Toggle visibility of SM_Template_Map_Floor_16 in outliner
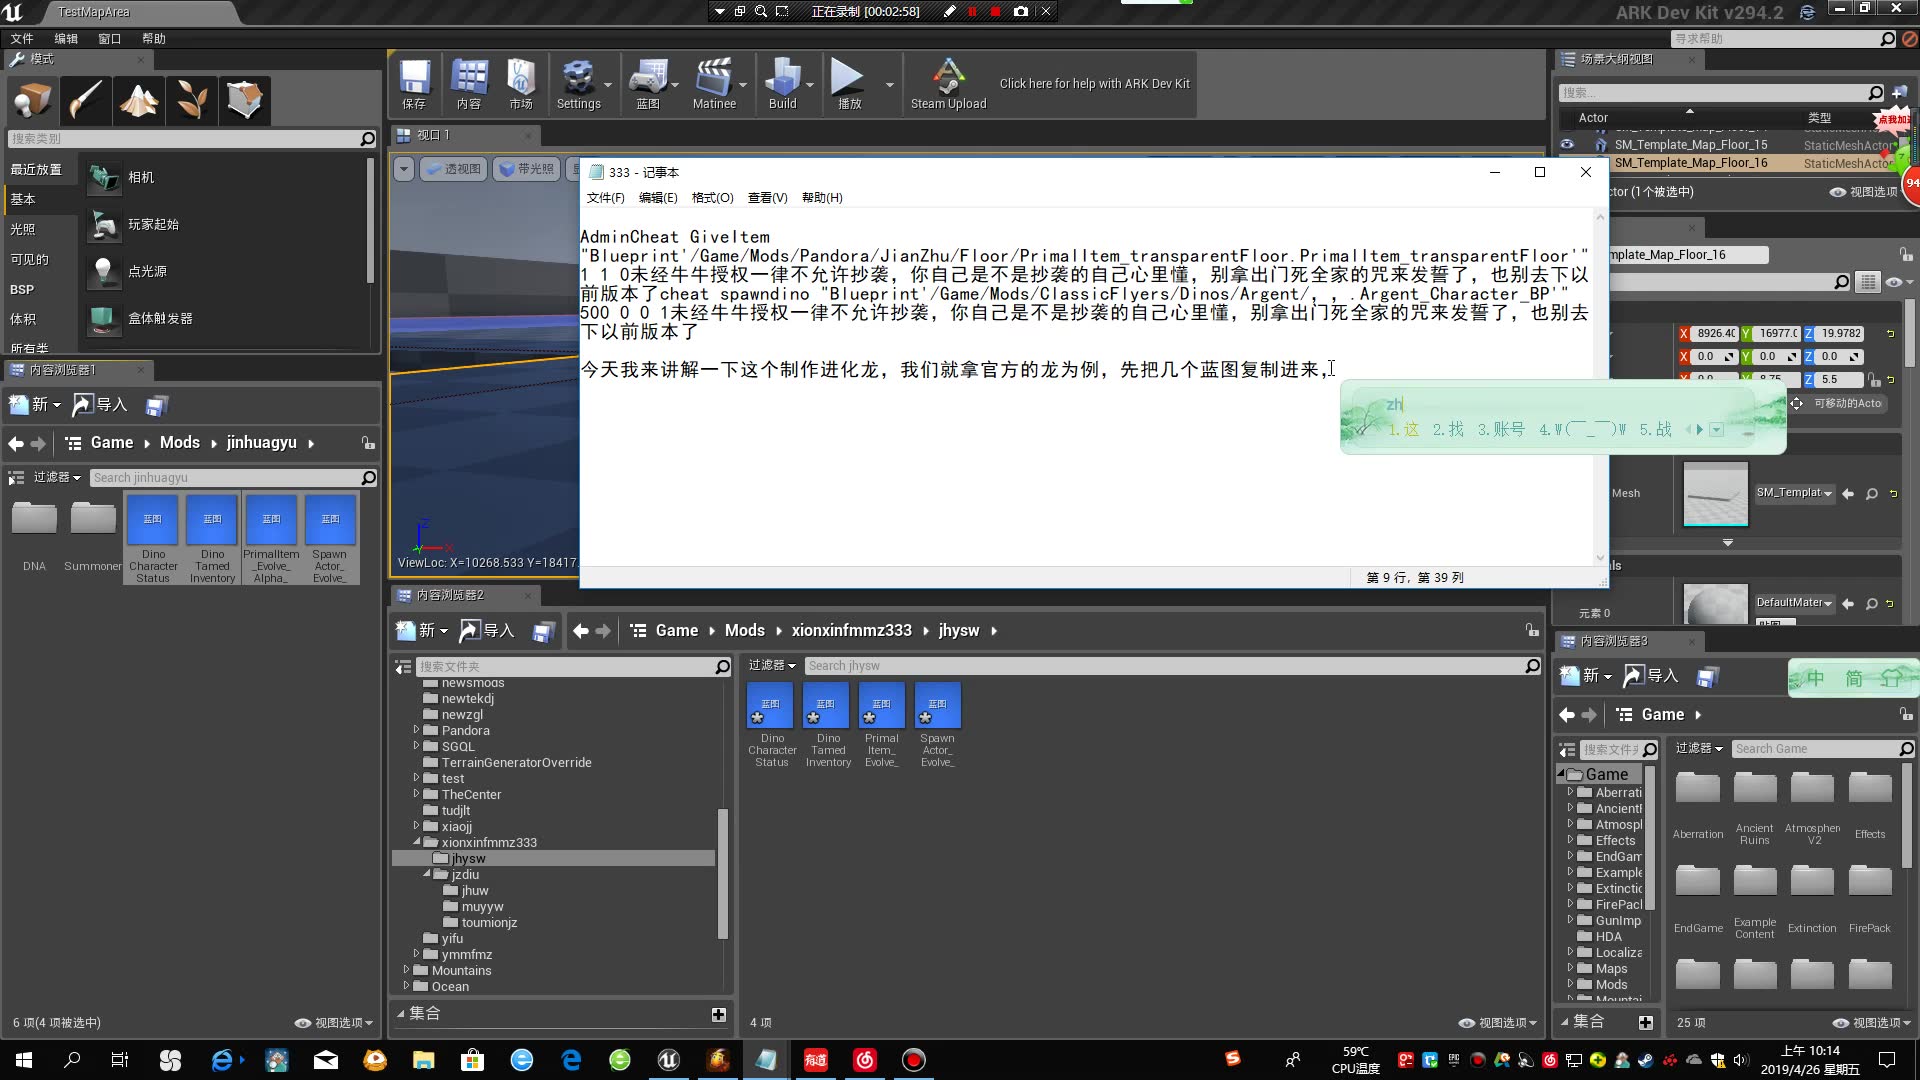 point(1567,162)
